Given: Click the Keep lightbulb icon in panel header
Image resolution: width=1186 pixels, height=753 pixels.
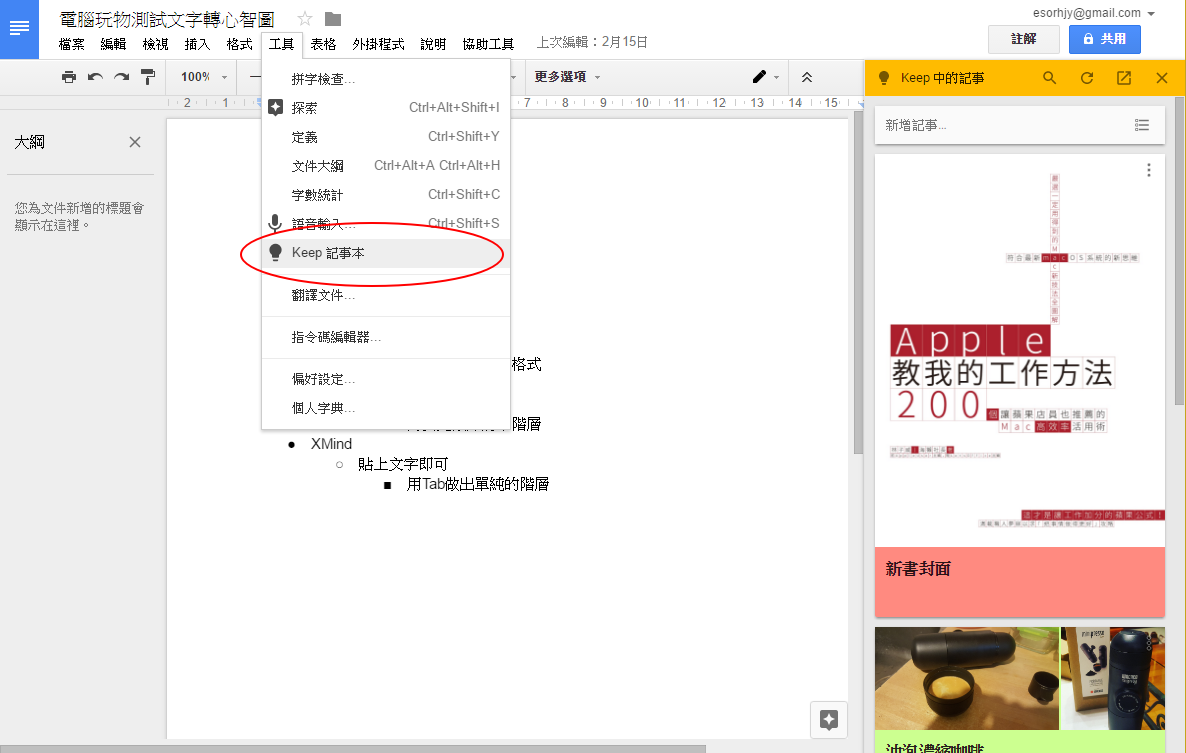Looking at the screenshot, I should click(883, 78).
